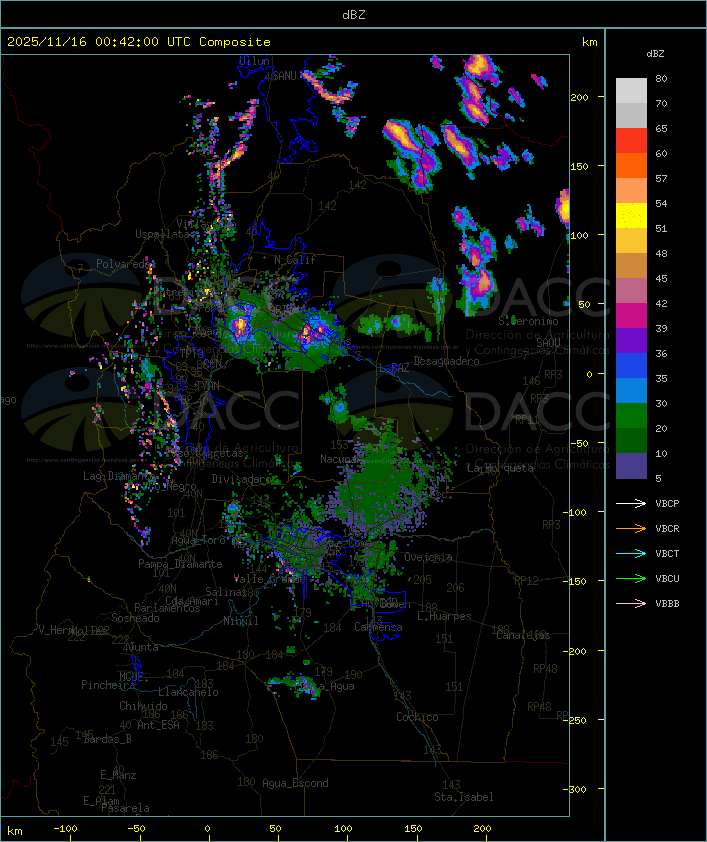707x842 pixels.
Task: Click the Polvaredas map label
Action: [124, 264]
